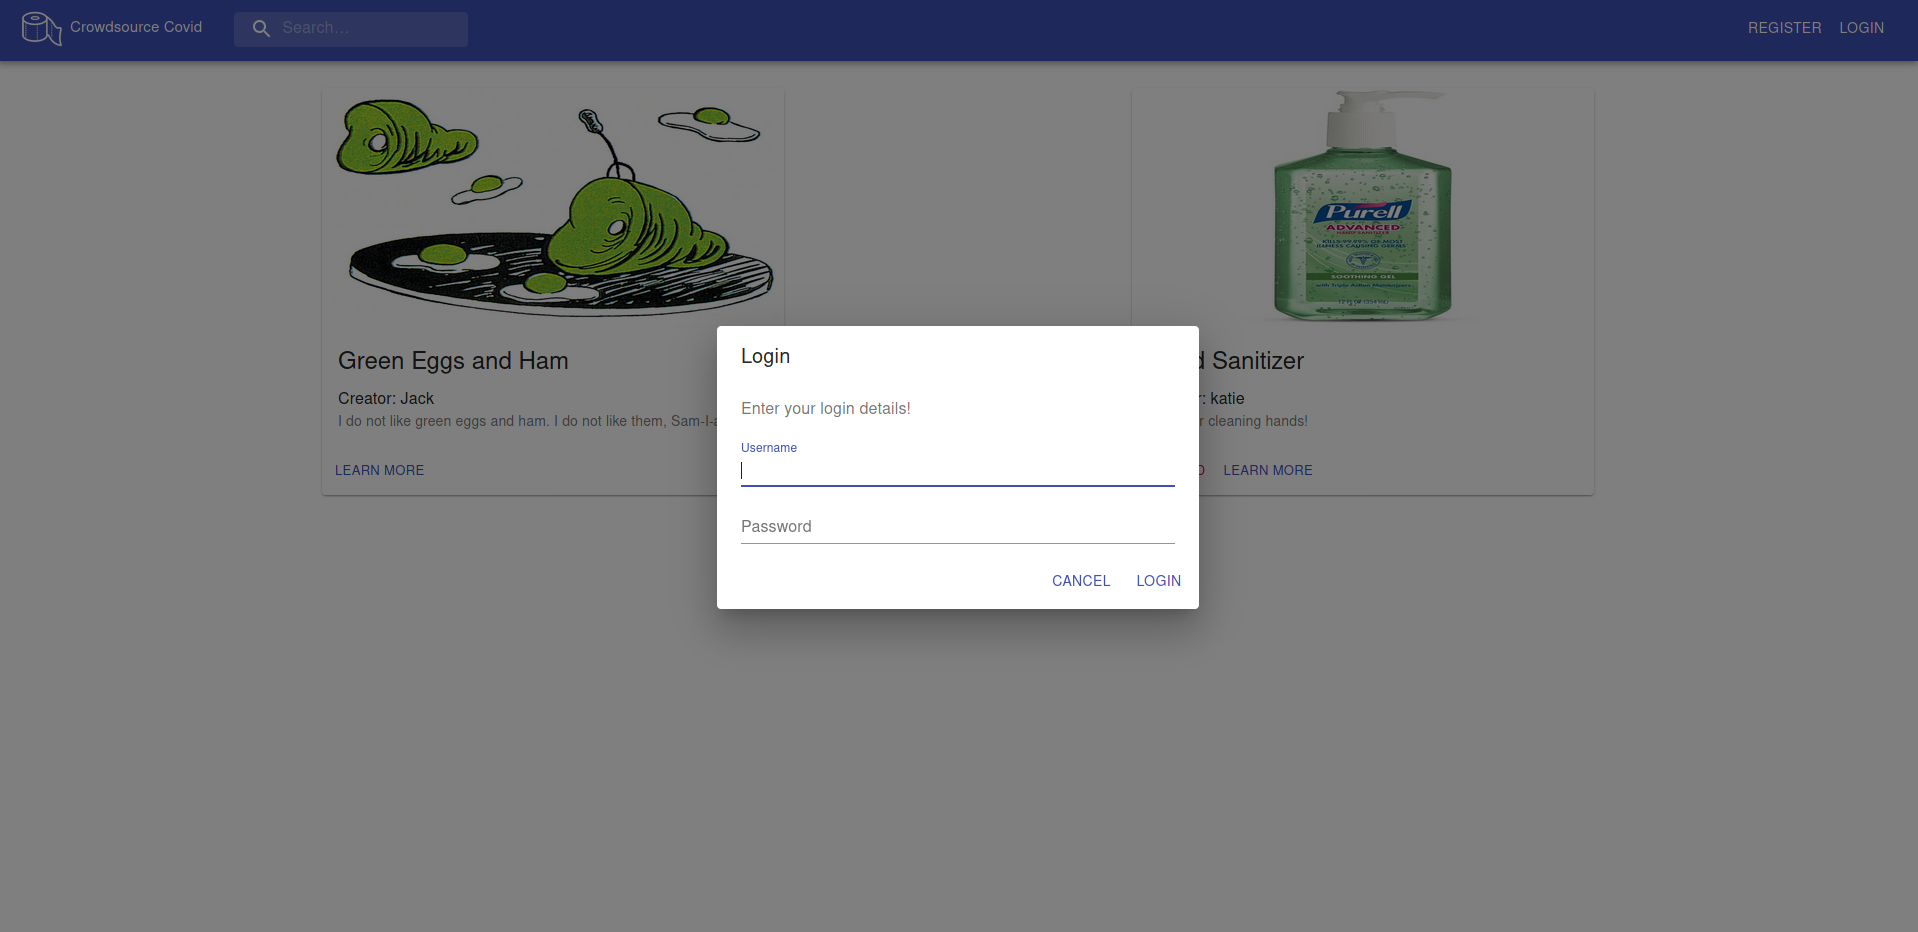Click the search magnifier icon

pos(261,28)
